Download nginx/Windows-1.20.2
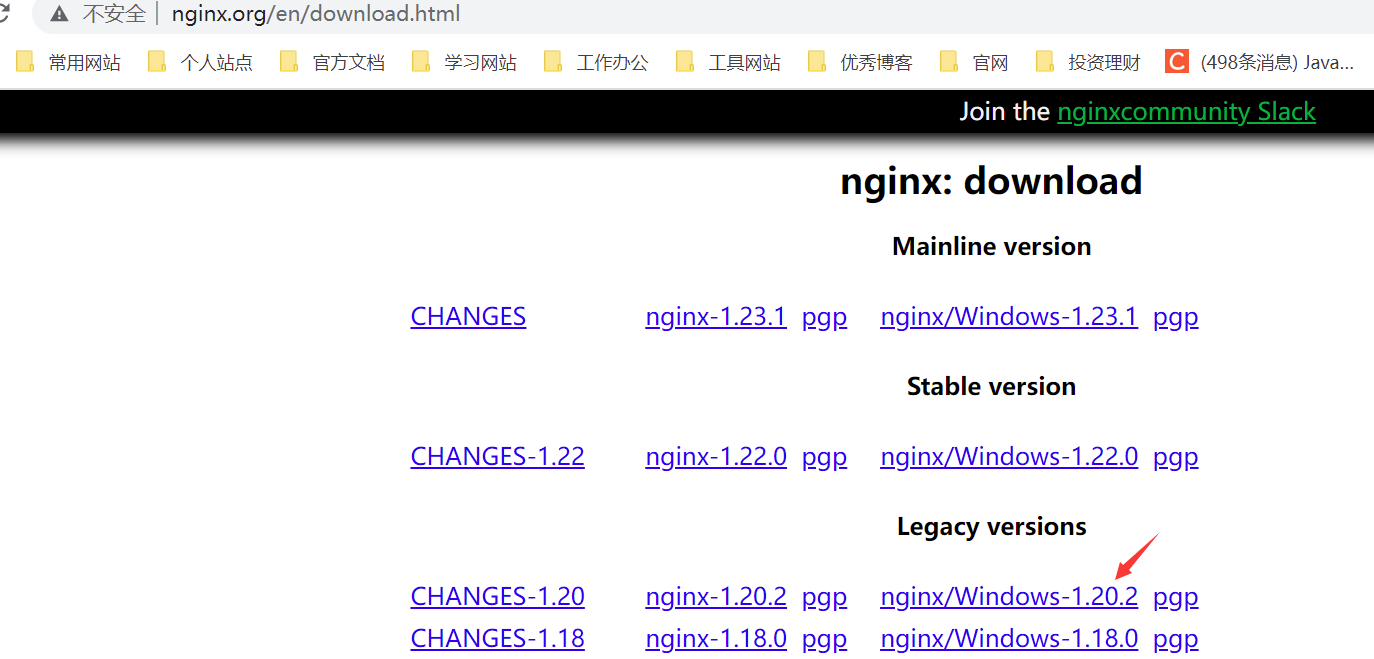Image resolution: width=1374 pixels, height=659 pixels. [1009, 597]
